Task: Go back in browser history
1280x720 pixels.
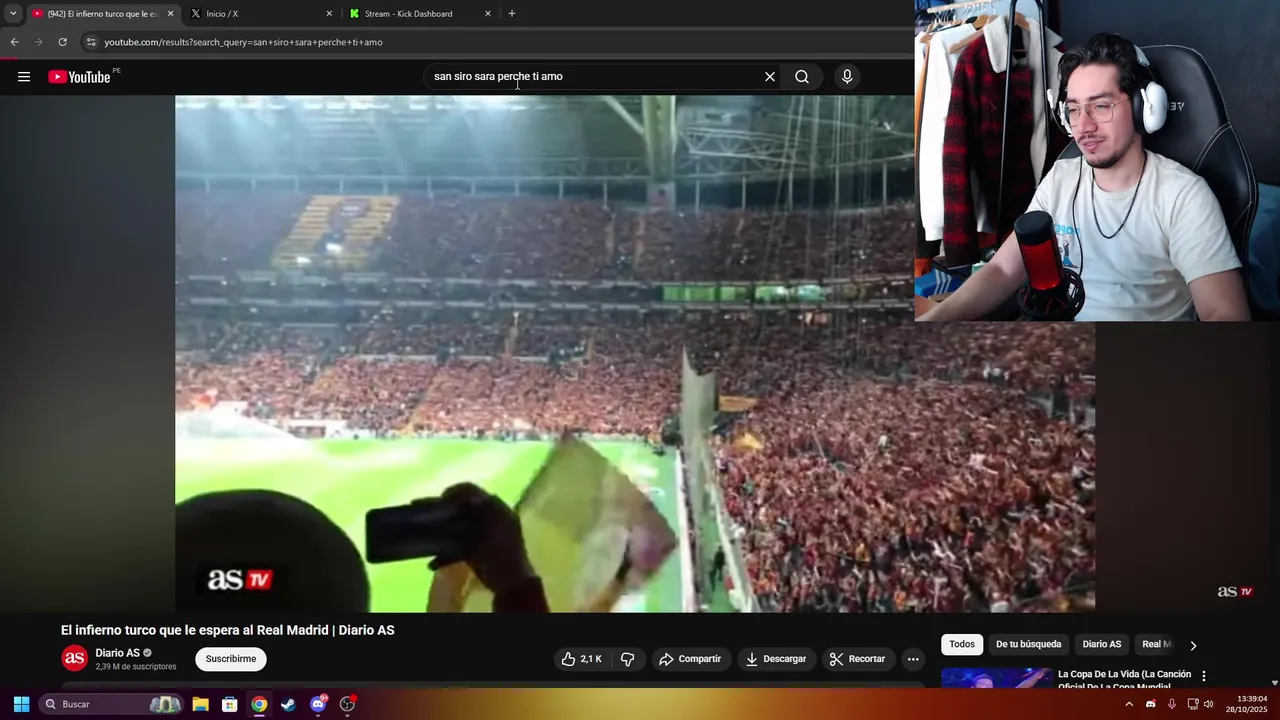Action: pyautogui.click(x=14, y=42)
